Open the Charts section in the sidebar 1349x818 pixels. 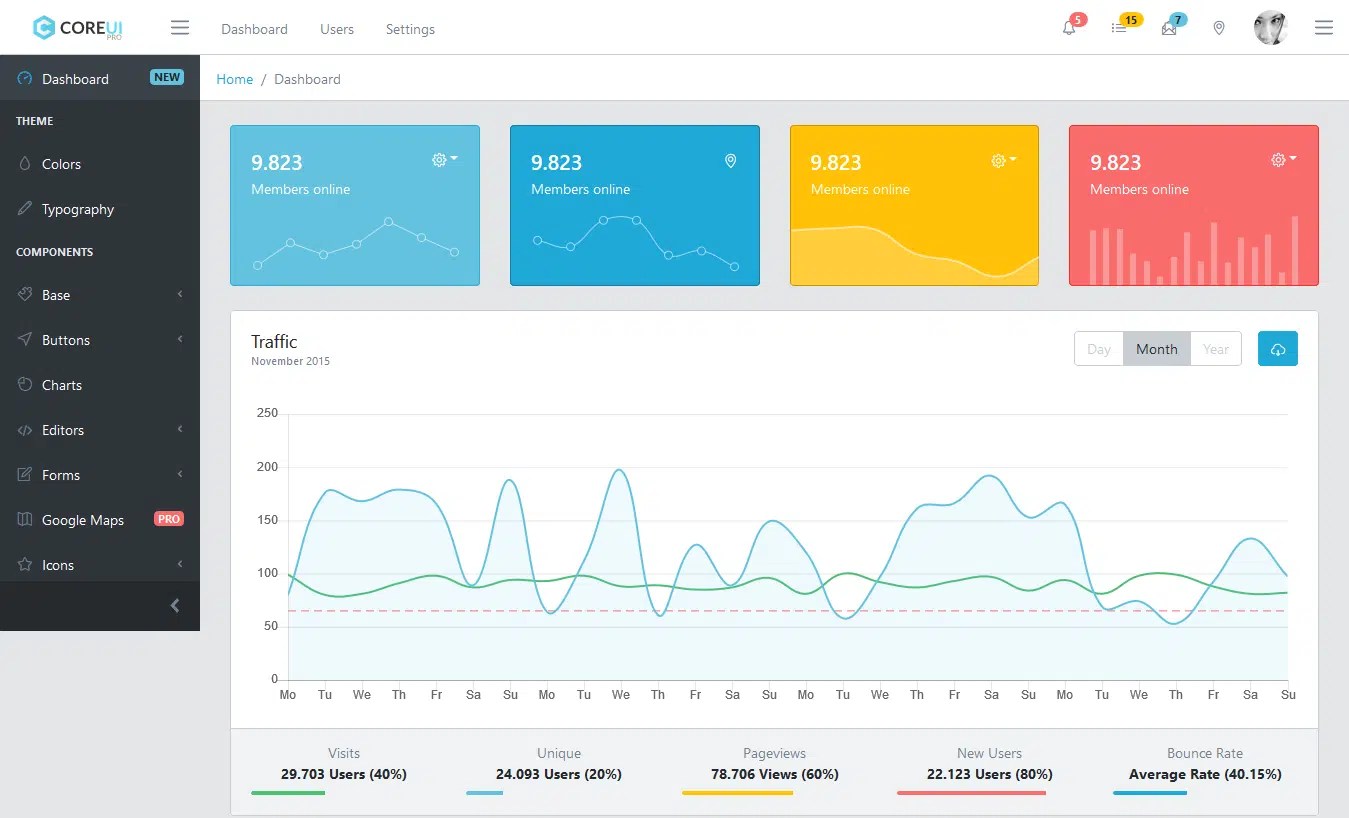(62, 384)
